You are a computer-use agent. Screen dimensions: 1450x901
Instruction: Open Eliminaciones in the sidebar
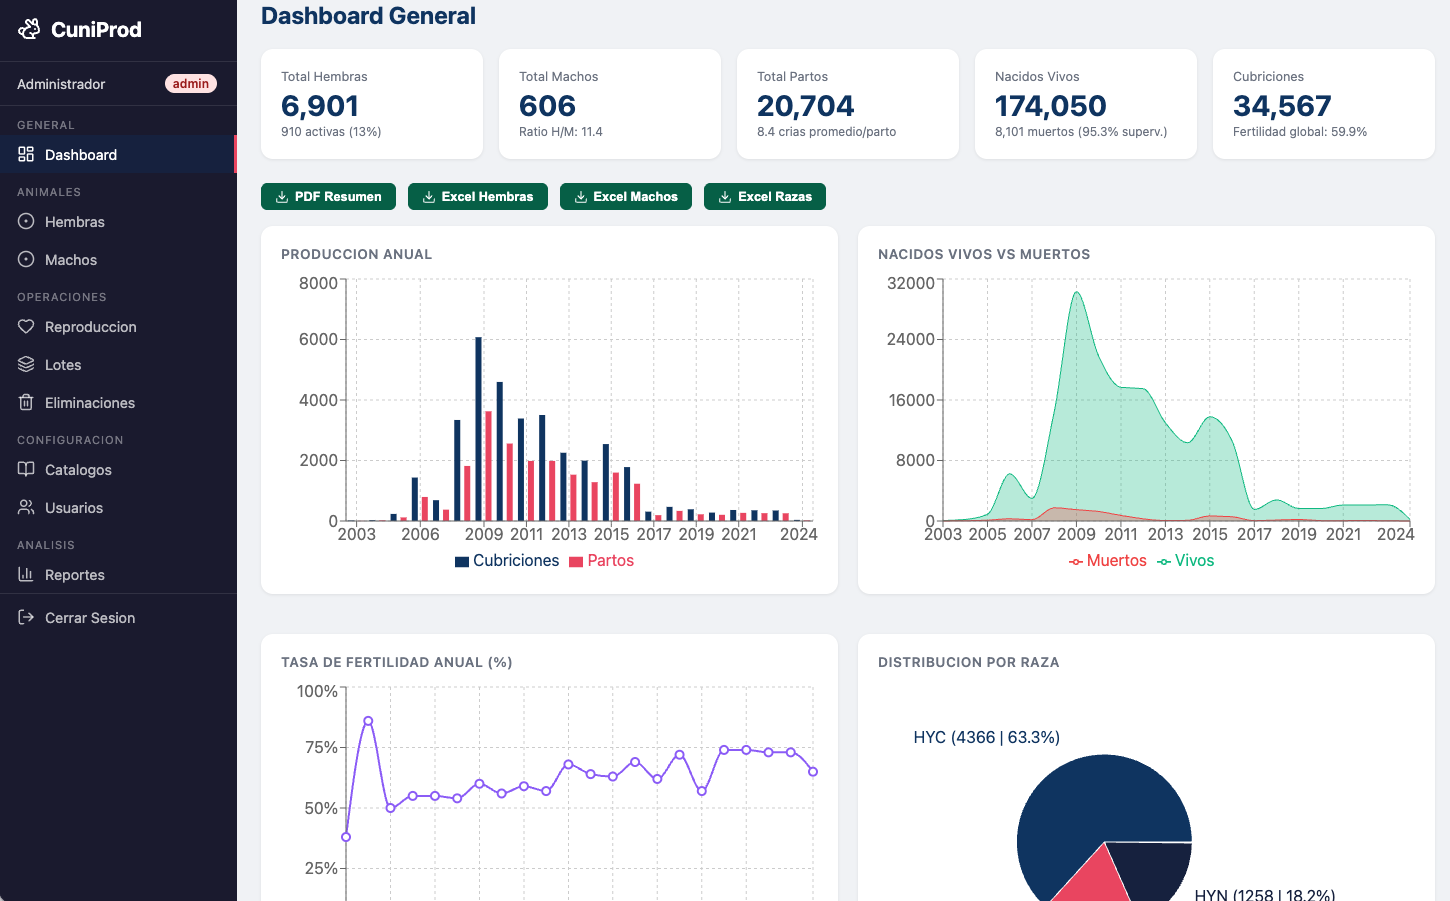point(118,402)
